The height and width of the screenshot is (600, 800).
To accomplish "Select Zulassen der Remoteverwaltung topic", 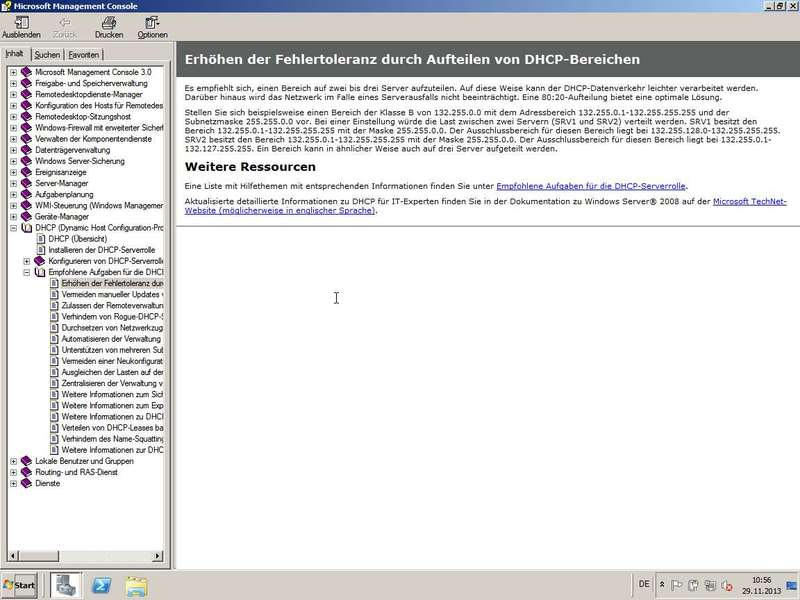I will point(112,306).
